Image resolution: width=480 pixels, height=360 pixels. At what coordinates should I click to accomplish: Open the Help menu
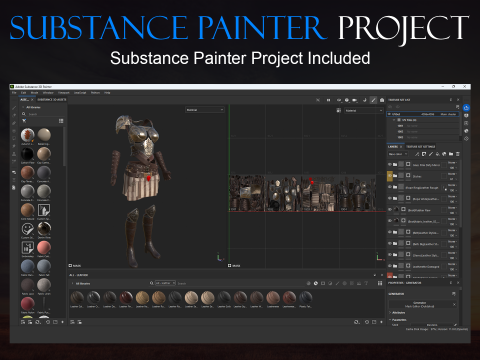pos(107,93)
